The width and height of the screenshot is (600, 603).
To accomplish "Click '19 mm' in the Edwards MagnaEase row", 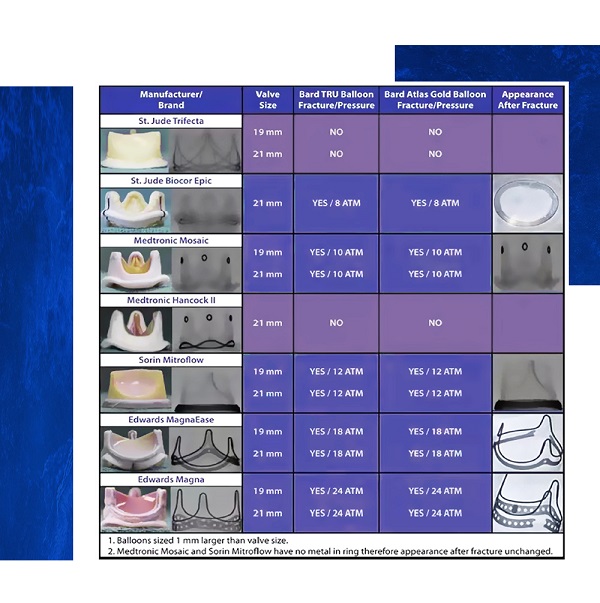I will tap(268, 431).
